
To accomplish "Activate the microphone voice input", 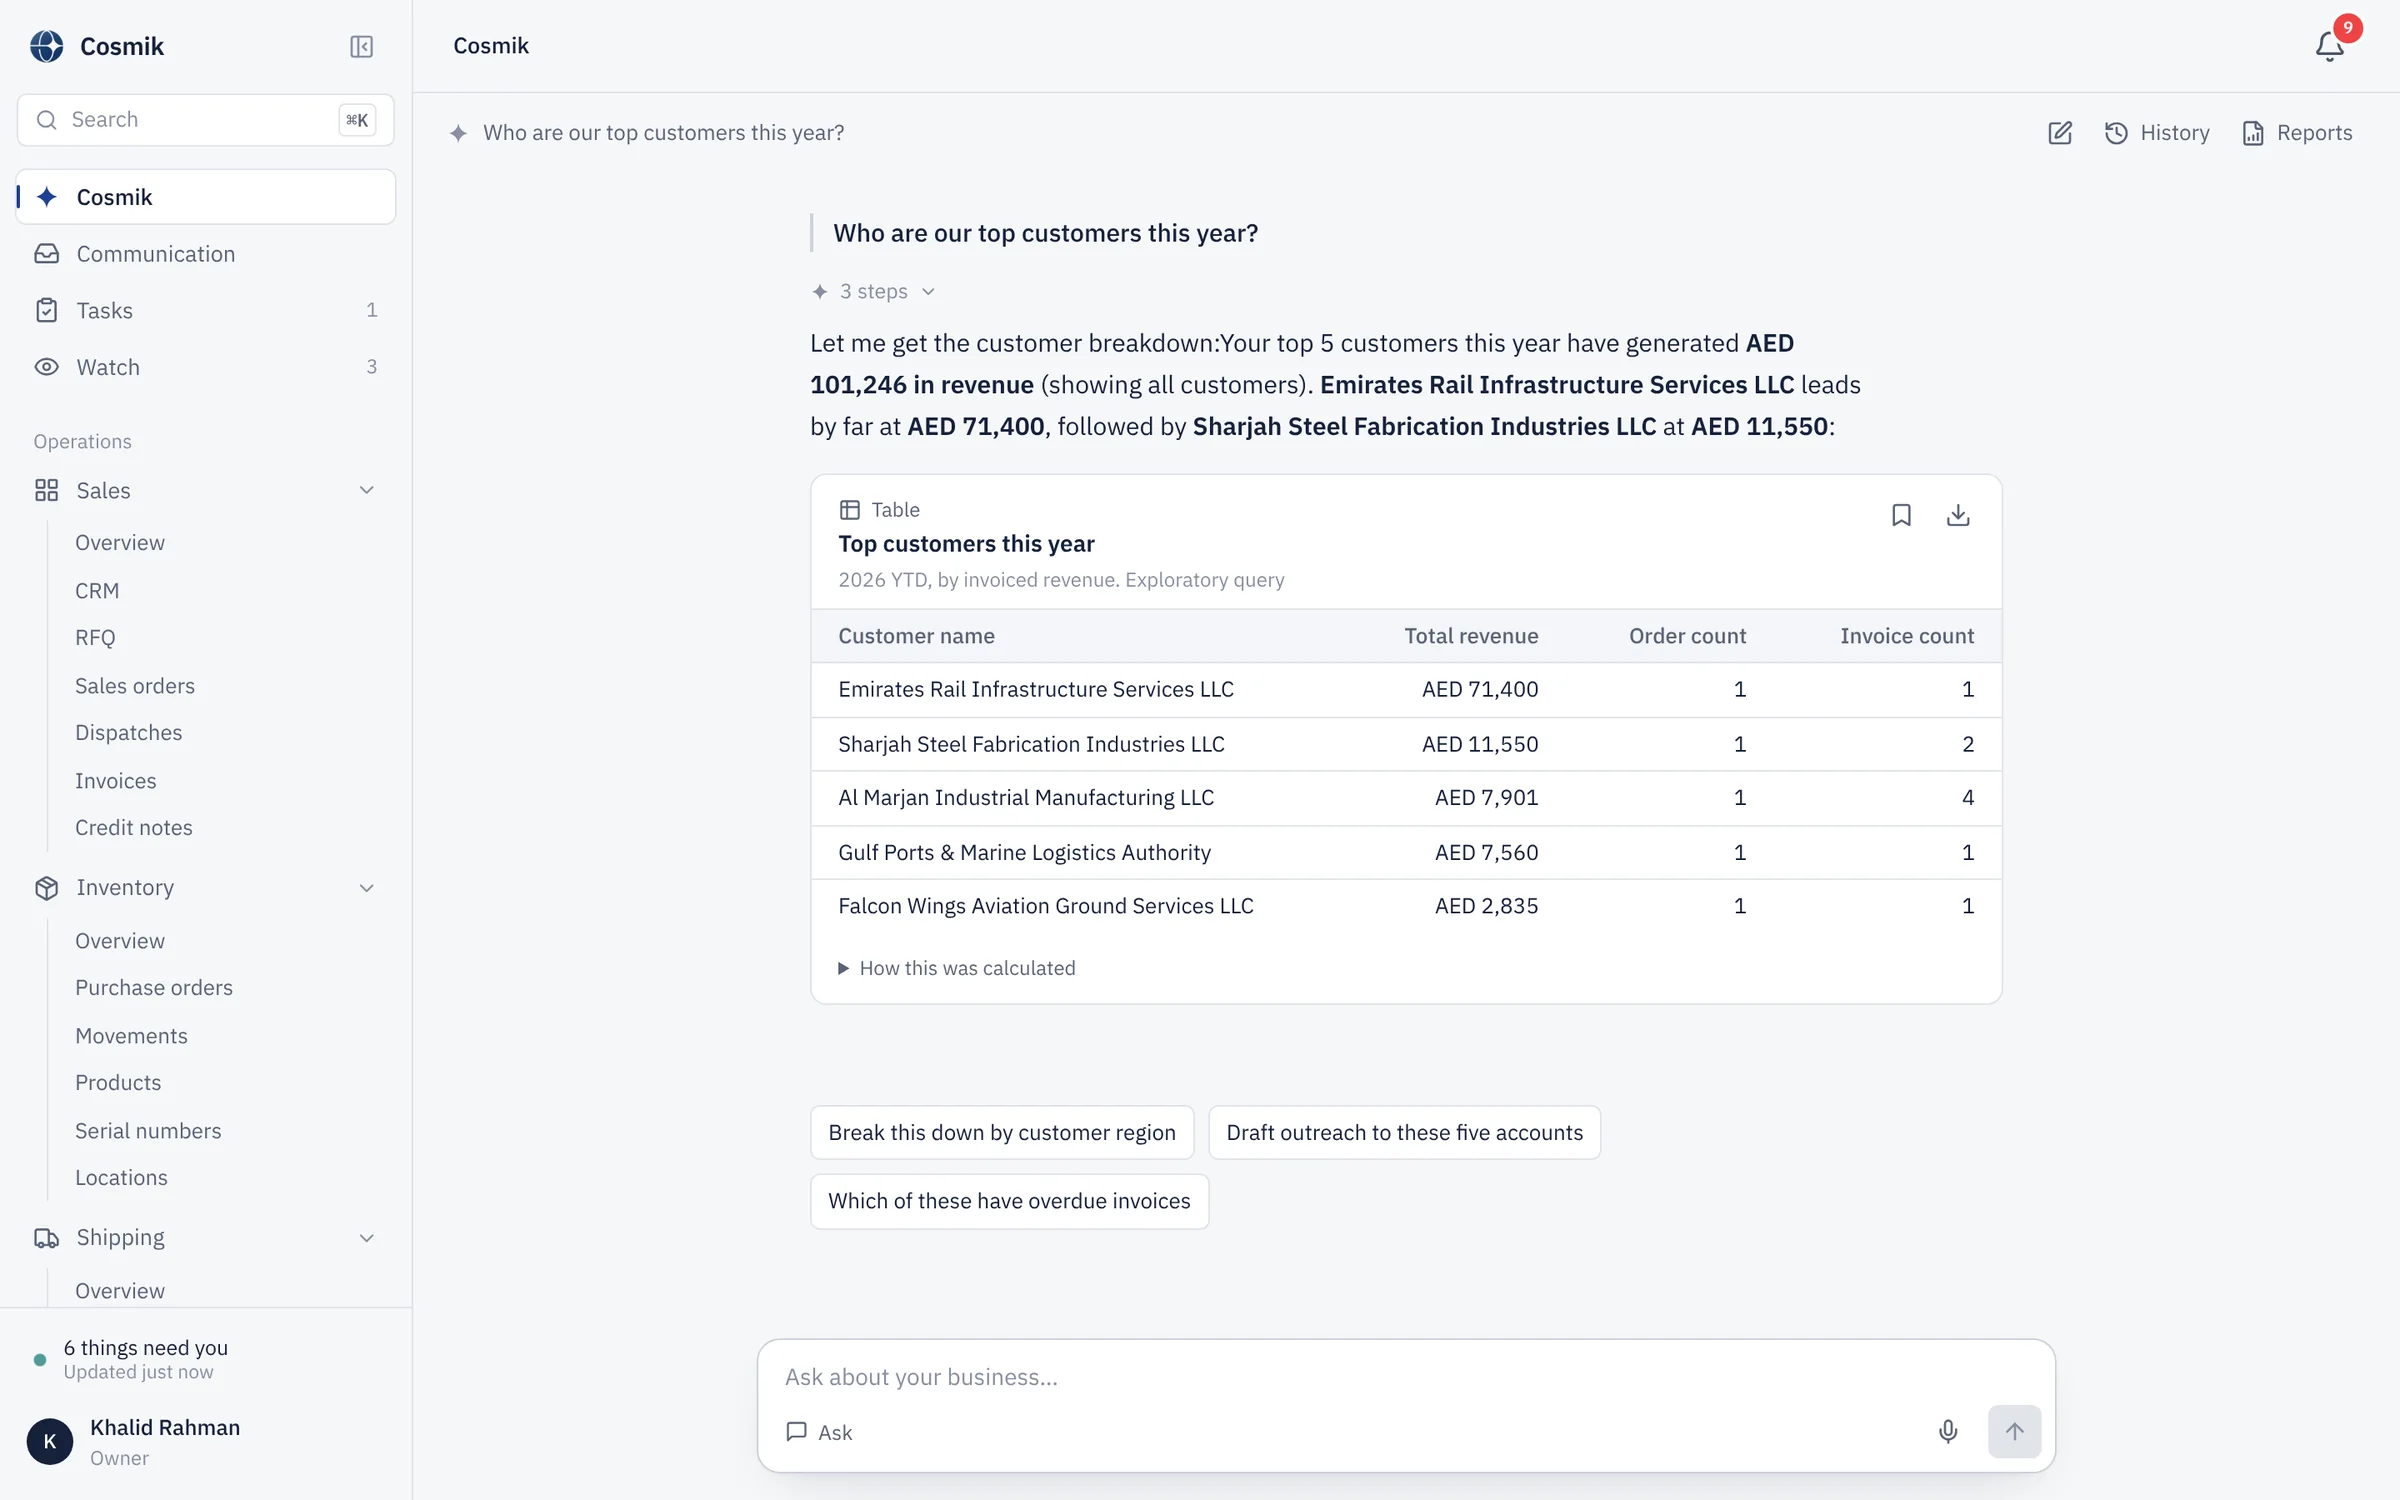I will pos(1948,1431).
